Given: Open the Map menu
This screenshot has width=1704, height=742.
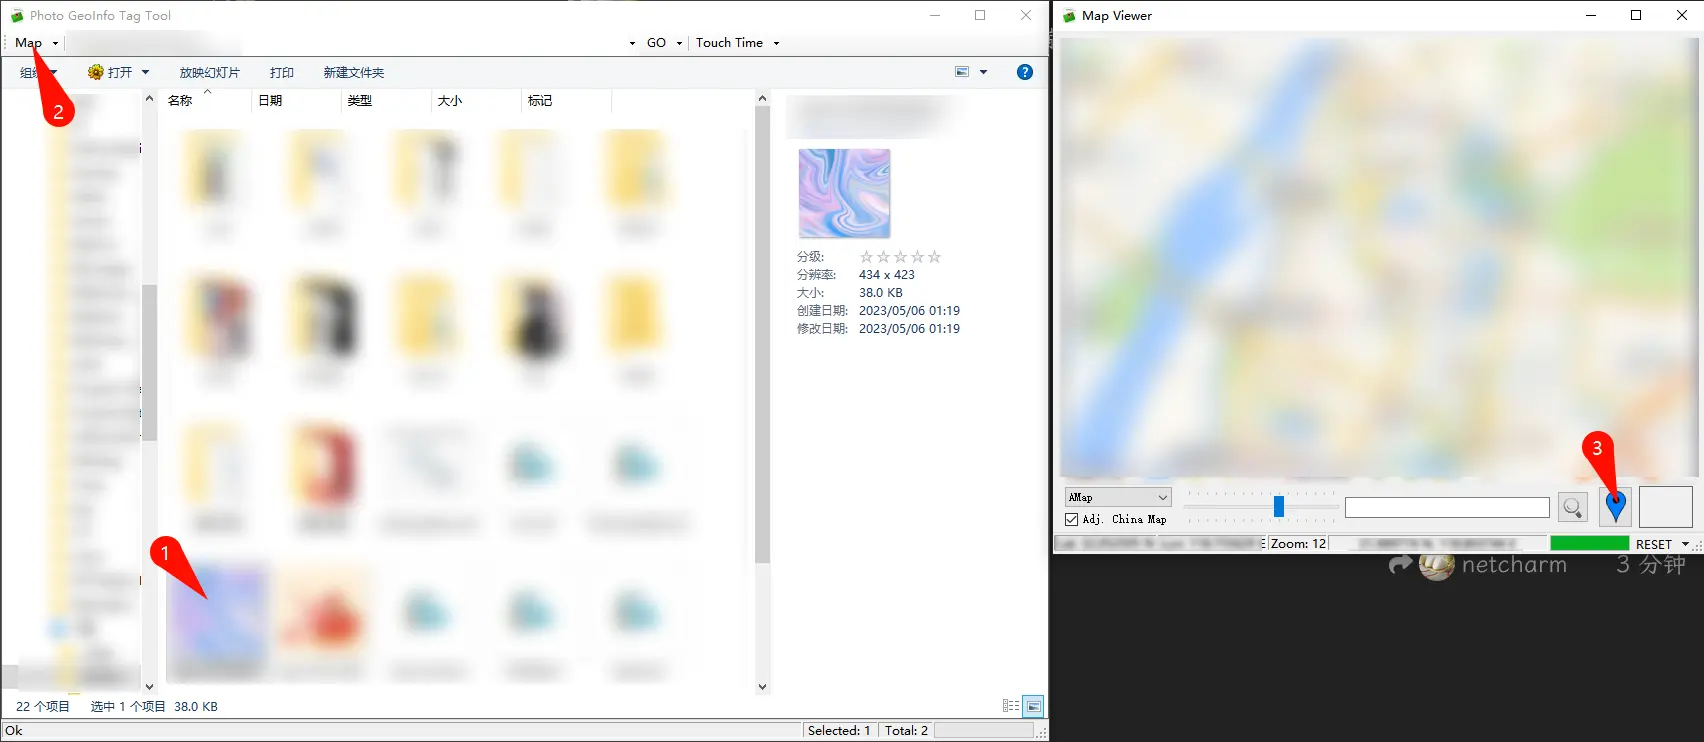Looking at the screenshot, I should coord(28,43).
